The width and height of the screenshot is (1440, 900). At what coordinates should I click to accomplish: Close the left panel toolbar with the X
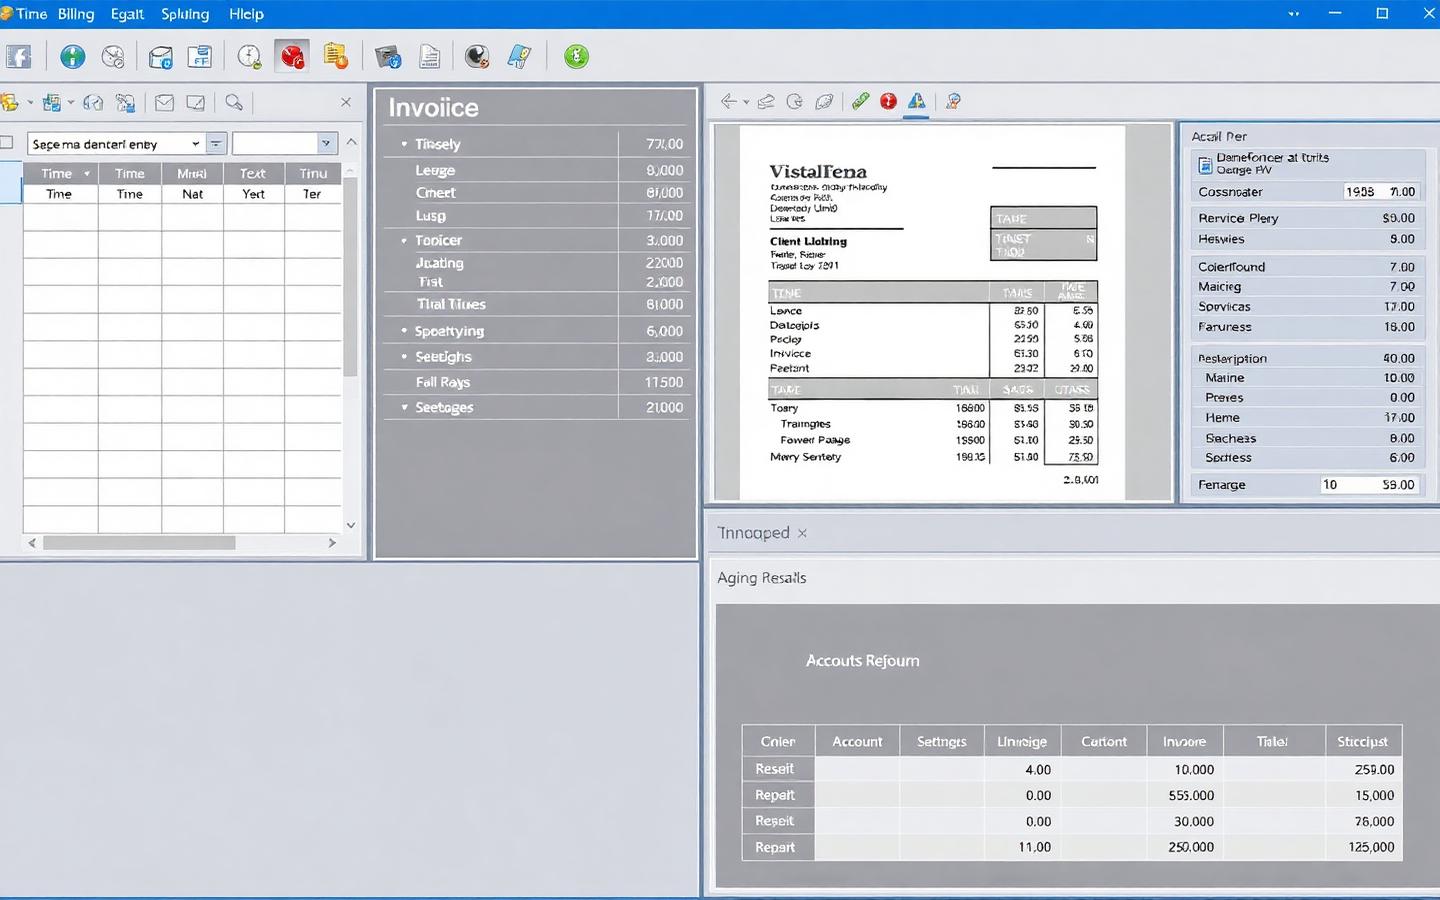pyautogui.click(x=346, y=102)
